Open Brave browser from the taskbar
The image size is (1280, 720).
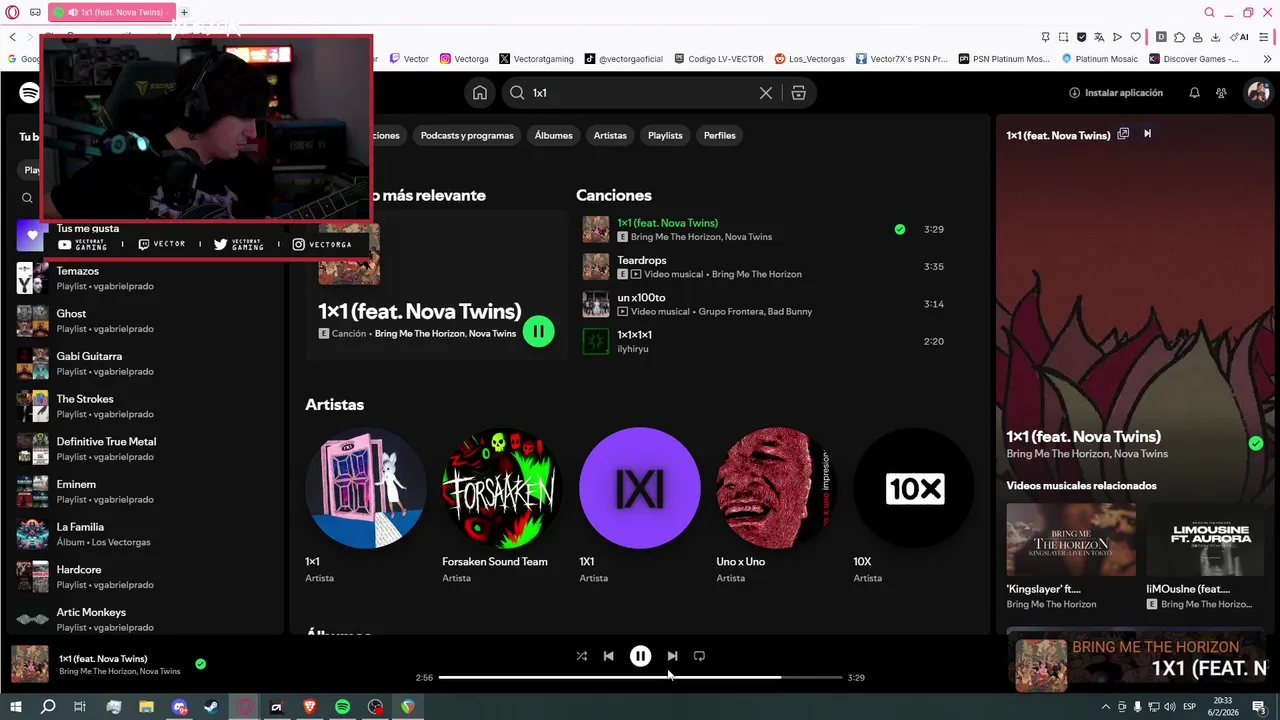pos(310,707)
